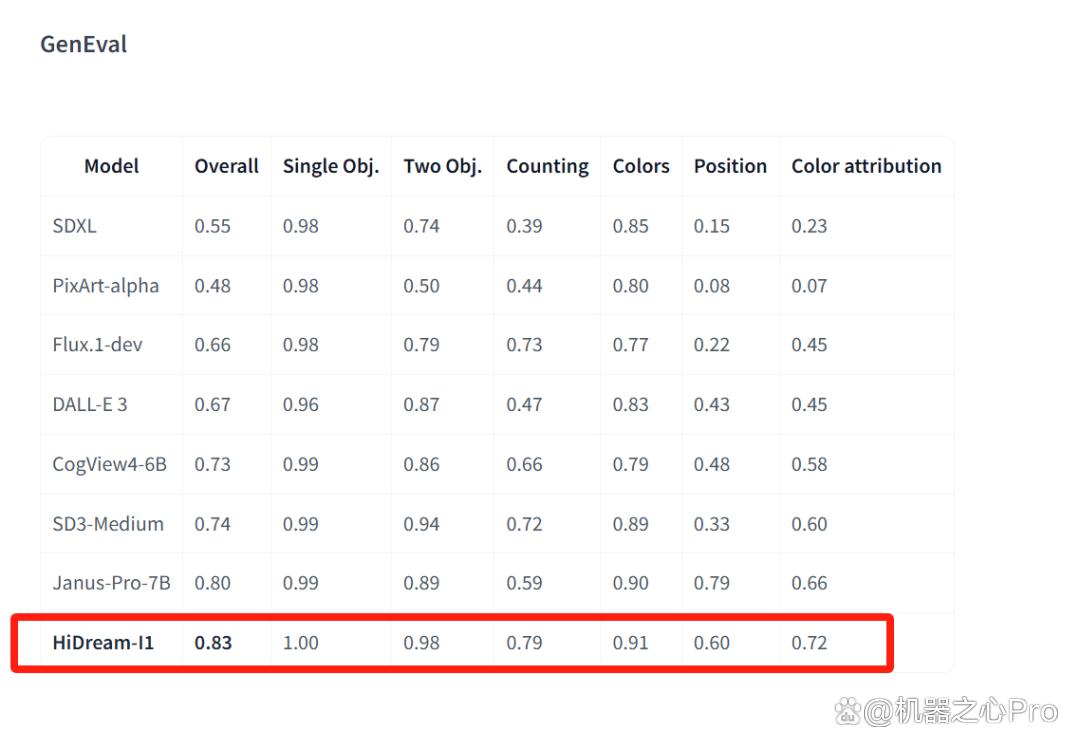Select the CogView4-6B model name

(110, 464)
